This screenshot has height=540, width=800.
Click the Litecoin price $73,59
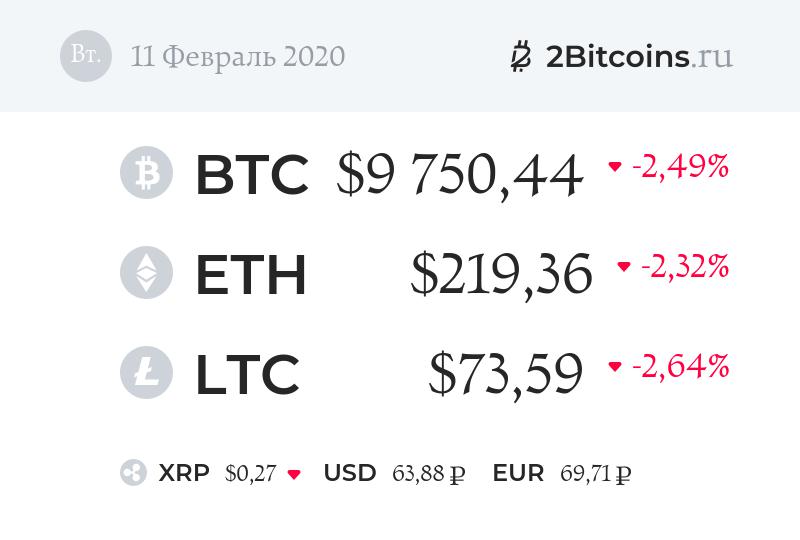pyautogui.click(x=506, y=373)
